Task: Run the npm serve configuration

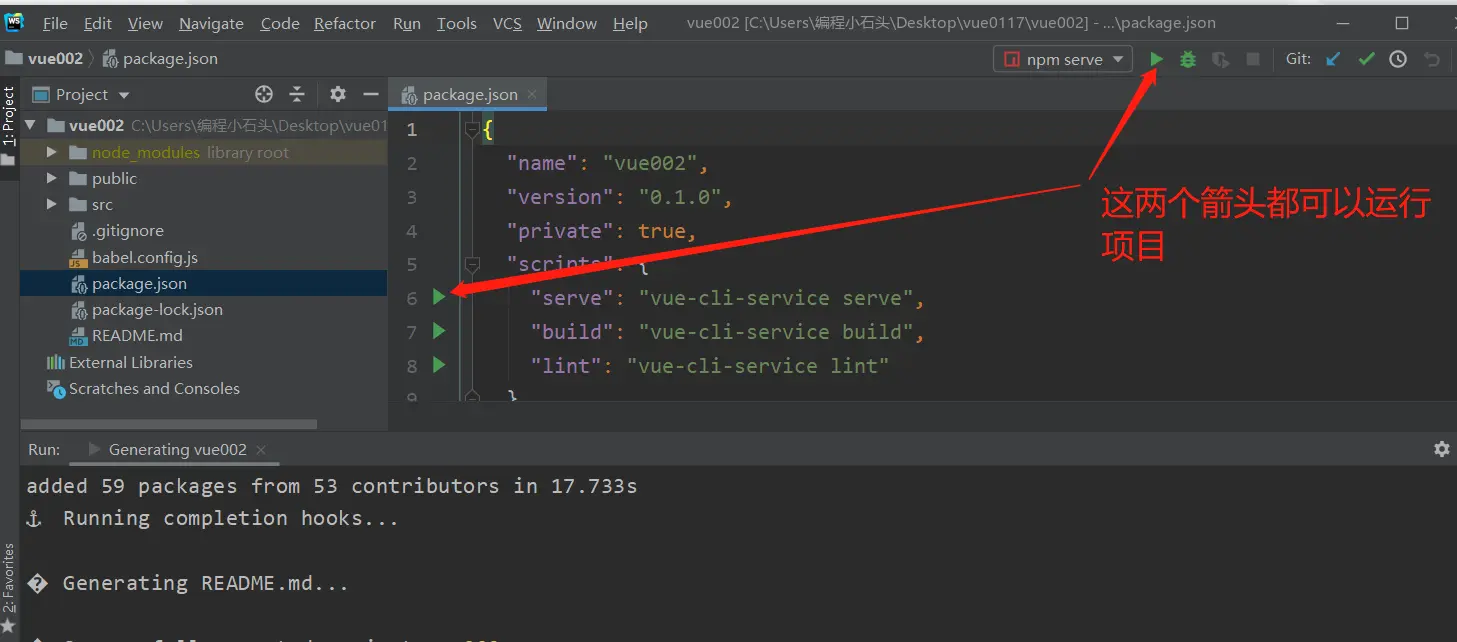Action: click(x=1156, y=59)
